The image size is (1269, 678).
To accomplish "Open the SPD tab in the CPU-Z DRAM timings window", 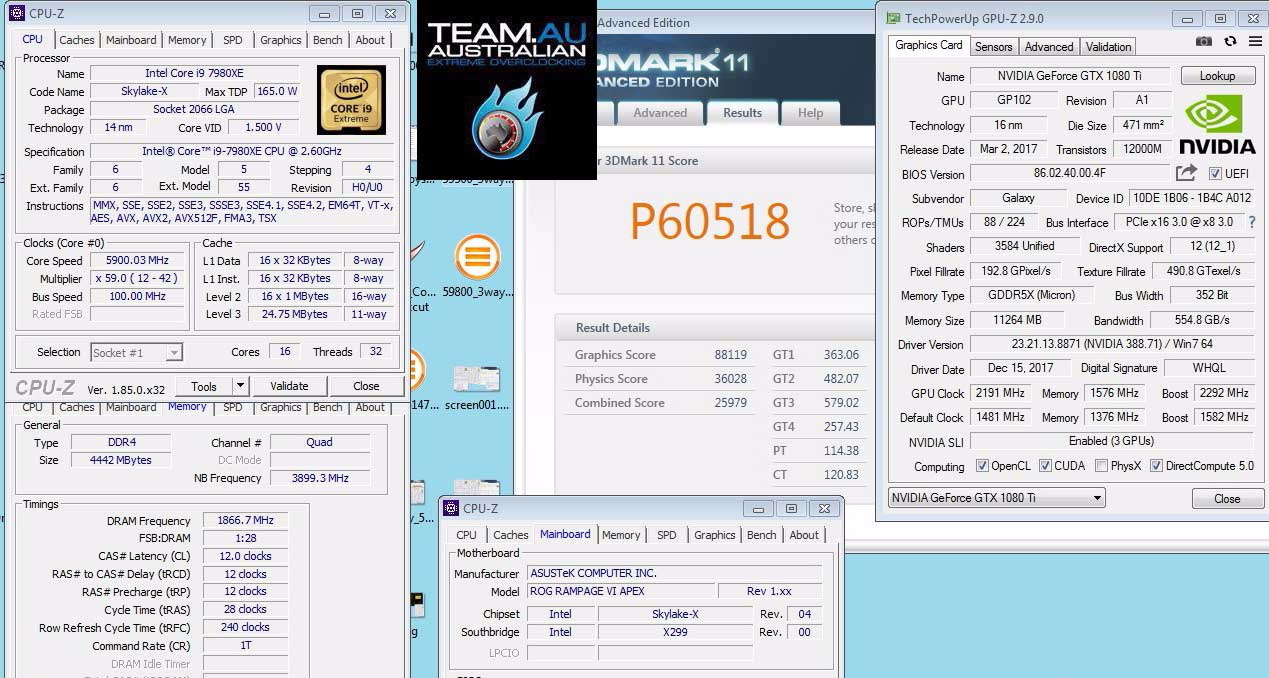I will click(x=233, y=407).
